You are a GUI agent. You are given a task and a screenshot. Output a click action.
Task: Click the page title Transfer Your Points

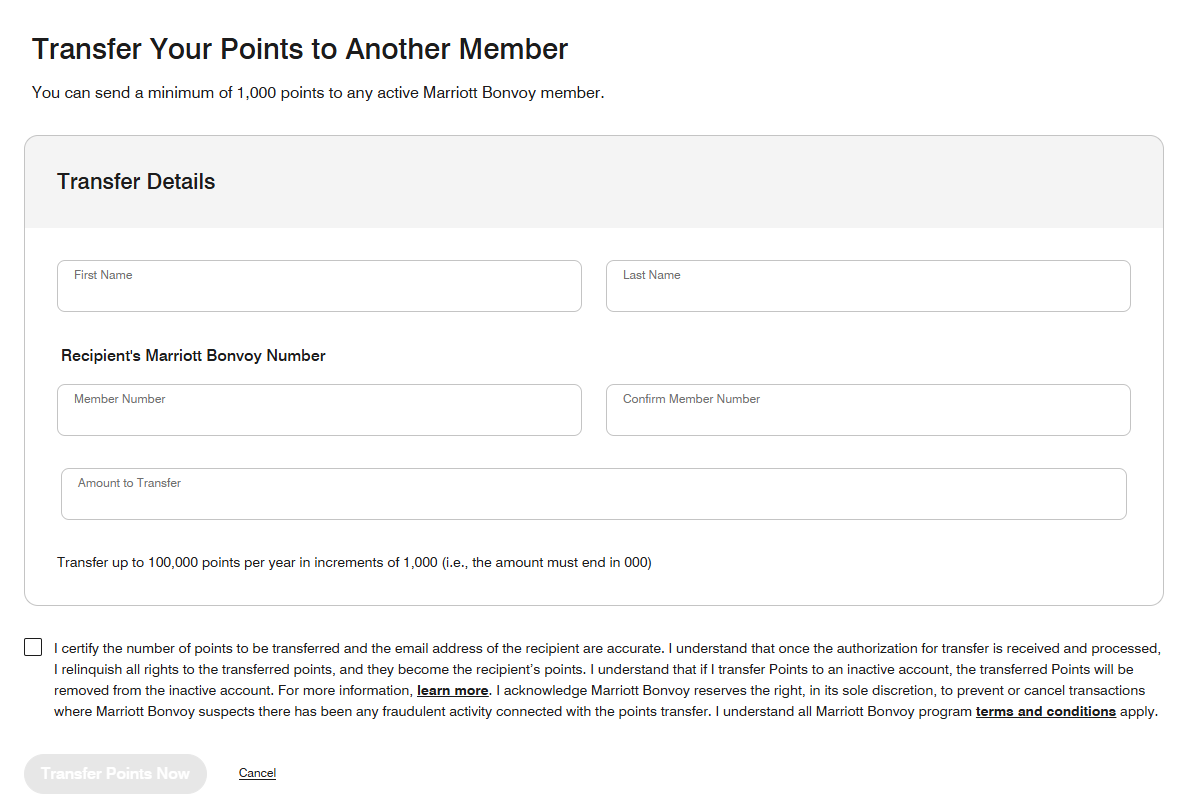point(299,48)
